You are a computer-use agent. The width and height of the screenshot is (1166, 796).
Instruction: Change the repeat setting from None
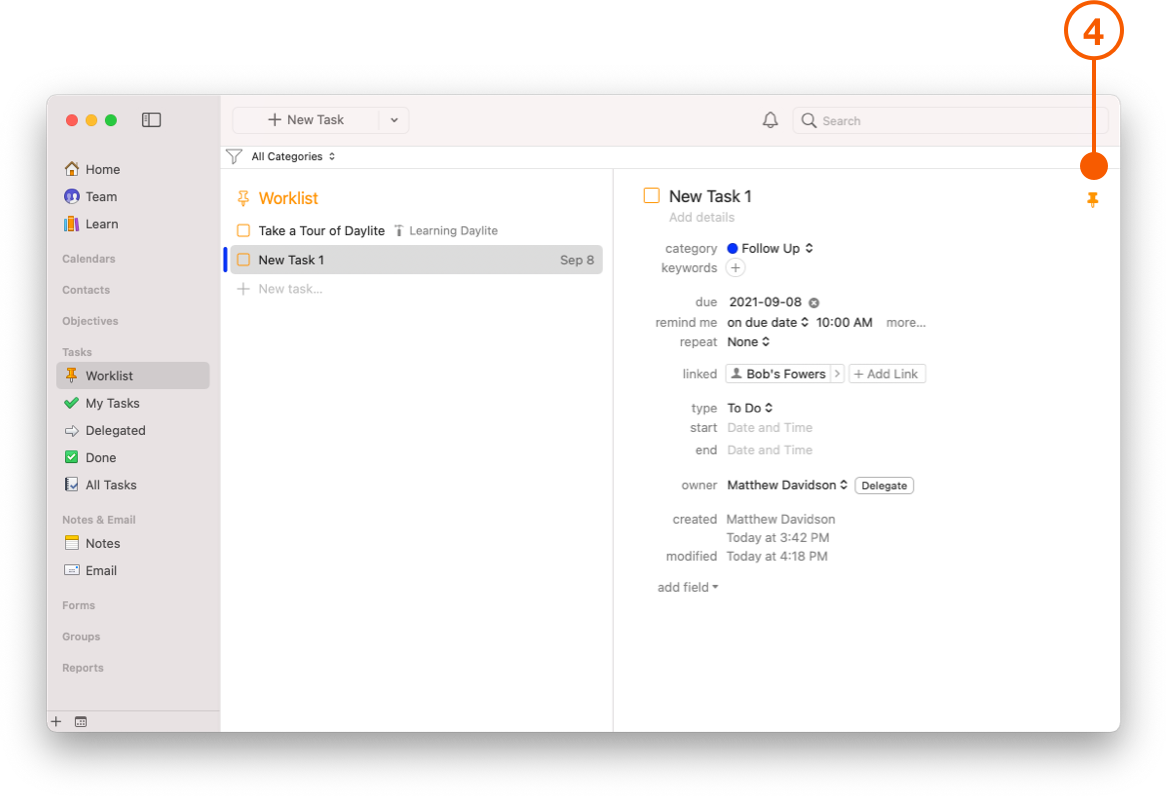coord(748,341)
